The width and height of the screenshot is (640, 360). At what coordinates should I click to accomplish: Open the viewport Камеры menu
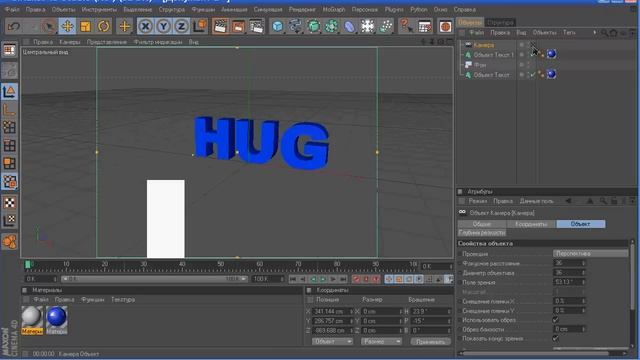(x=69, y=42)
